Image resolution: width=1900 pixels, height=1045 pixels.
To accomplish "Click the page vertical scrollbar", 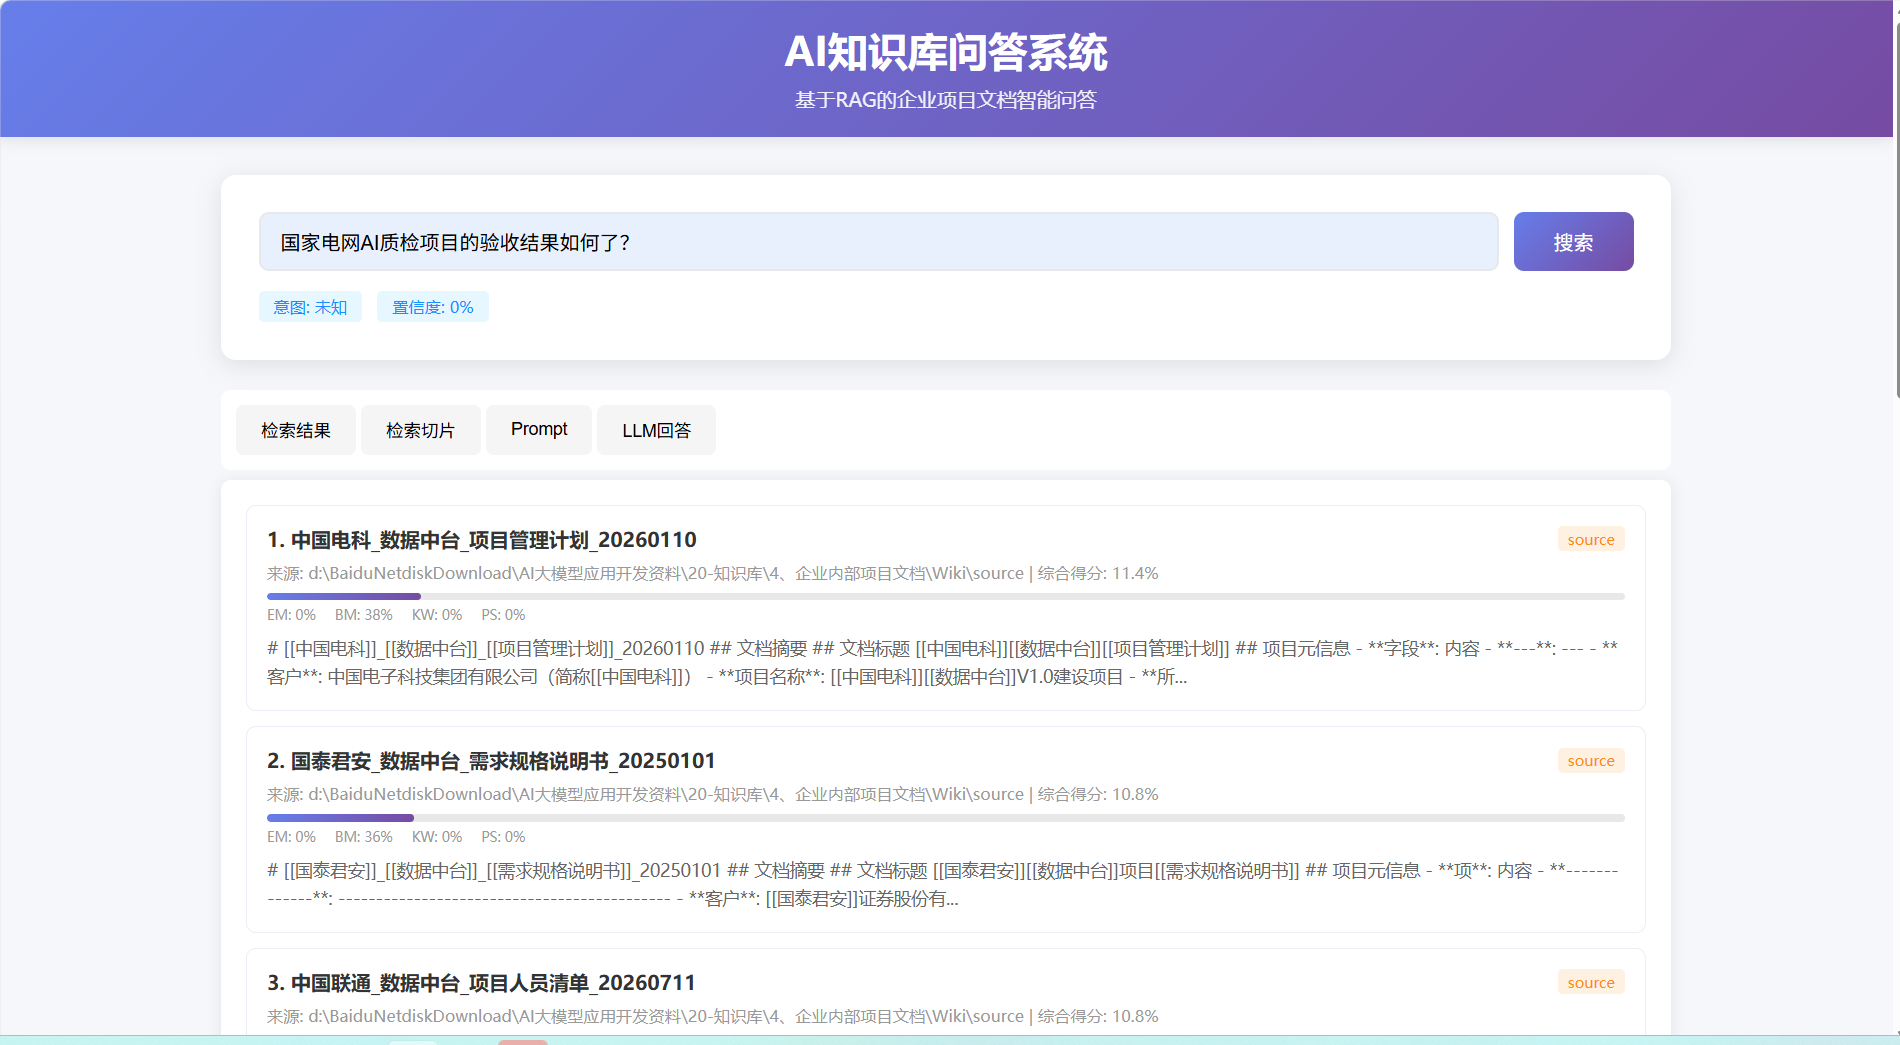I will click(1896, 210).
